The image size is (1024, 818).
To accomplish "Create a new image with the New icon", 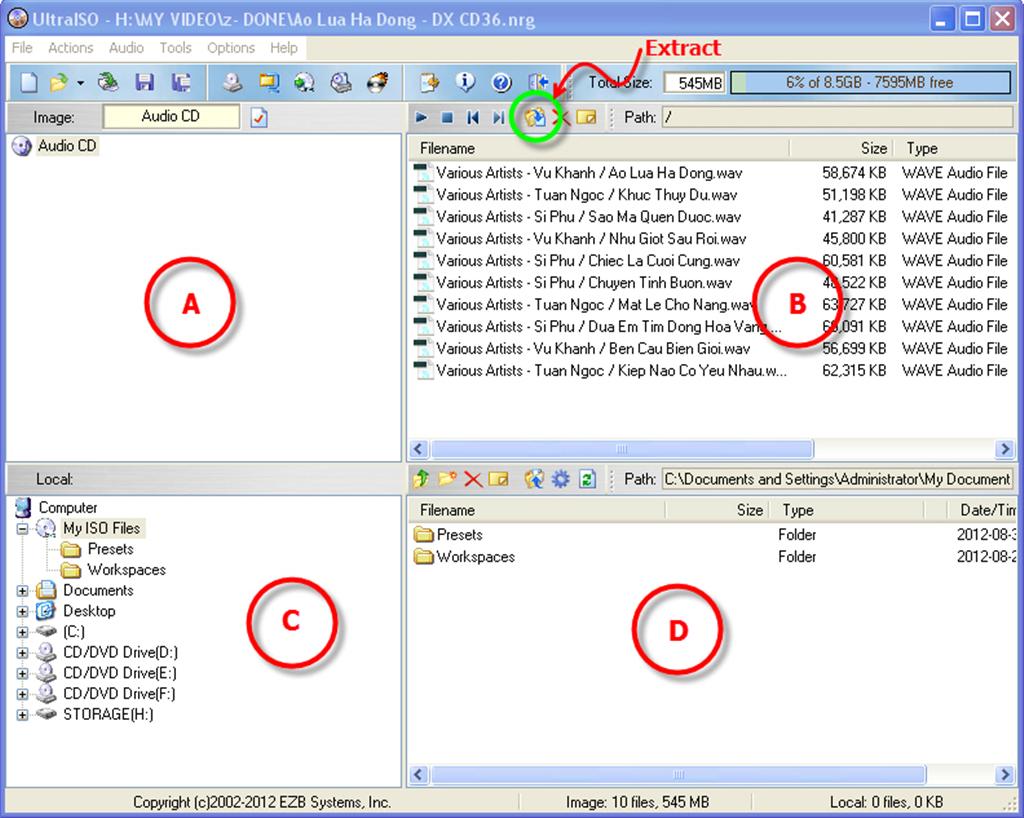I will coord(29,82).
